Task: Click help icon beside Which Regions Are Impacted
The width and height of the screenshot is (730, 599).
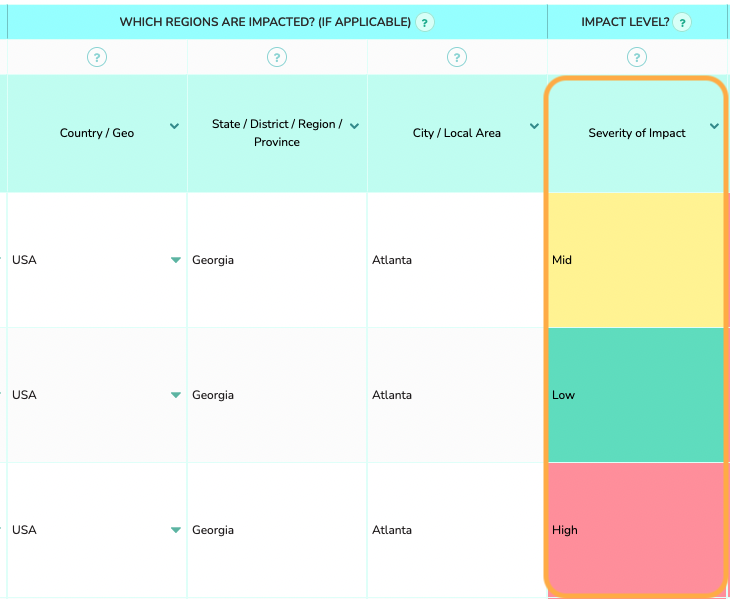Action: pyautogui.click(x=425, y=22)
